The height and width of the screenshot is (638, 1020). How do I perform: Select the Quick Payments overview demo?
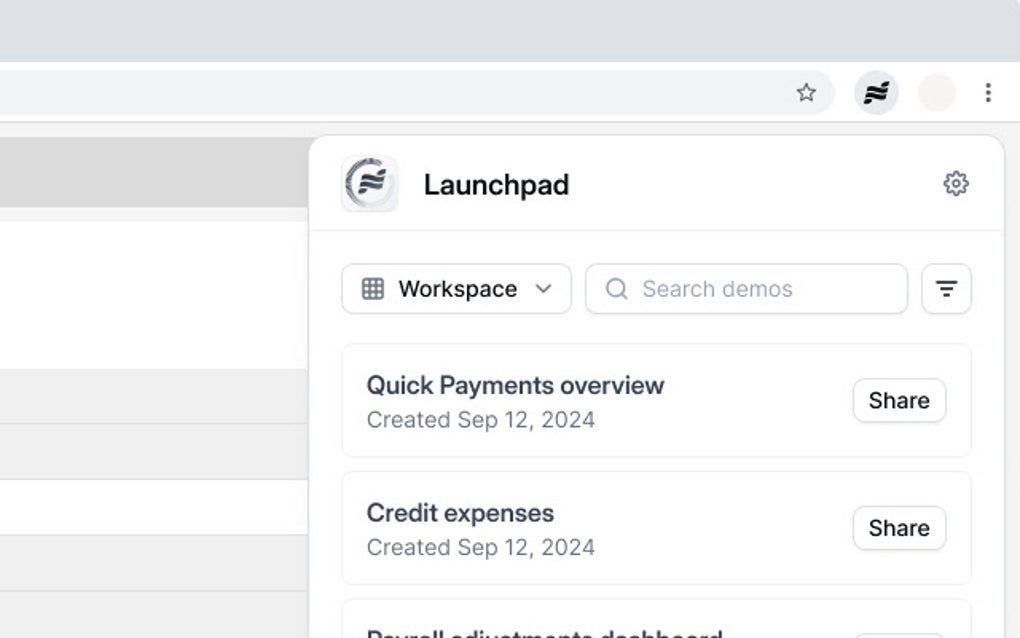click(515, 385)
